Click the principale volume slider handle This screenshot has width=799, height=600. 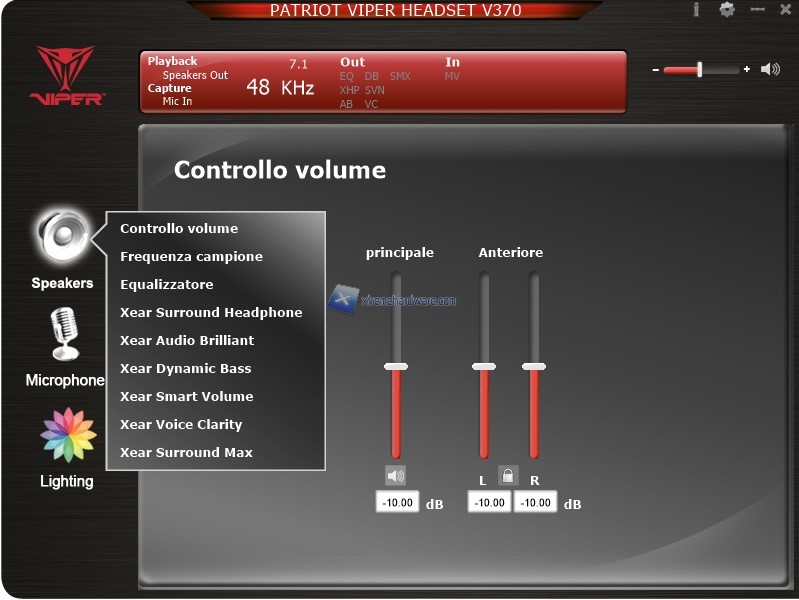(396, 367)
